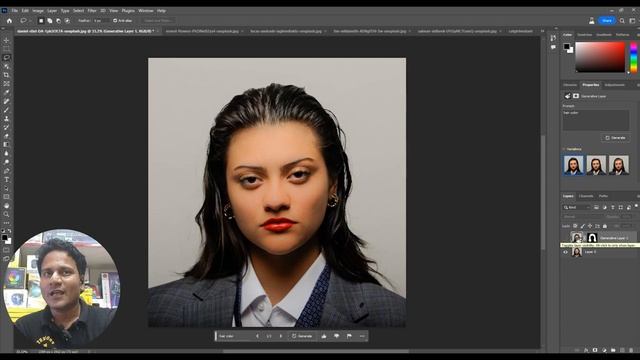Viewport: 640px width, 360px height.
Task: Select the Path Selection tool
Action: coord(6,188)
